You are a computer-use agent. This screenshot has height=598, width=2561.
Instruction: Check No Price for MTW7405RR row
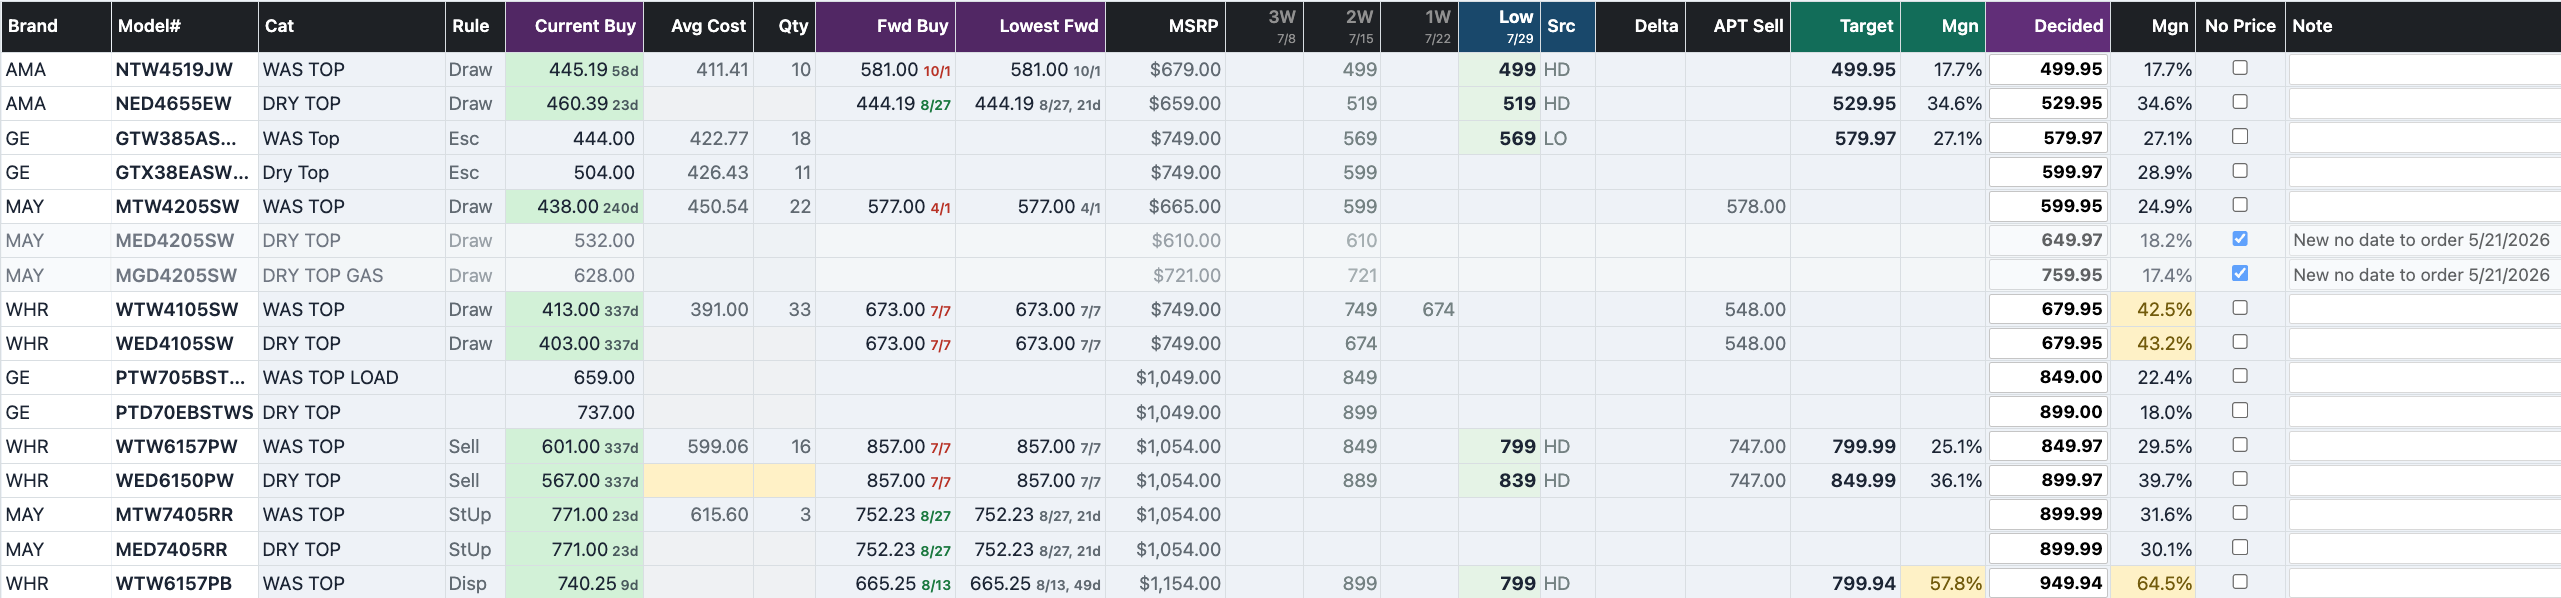2240,513
